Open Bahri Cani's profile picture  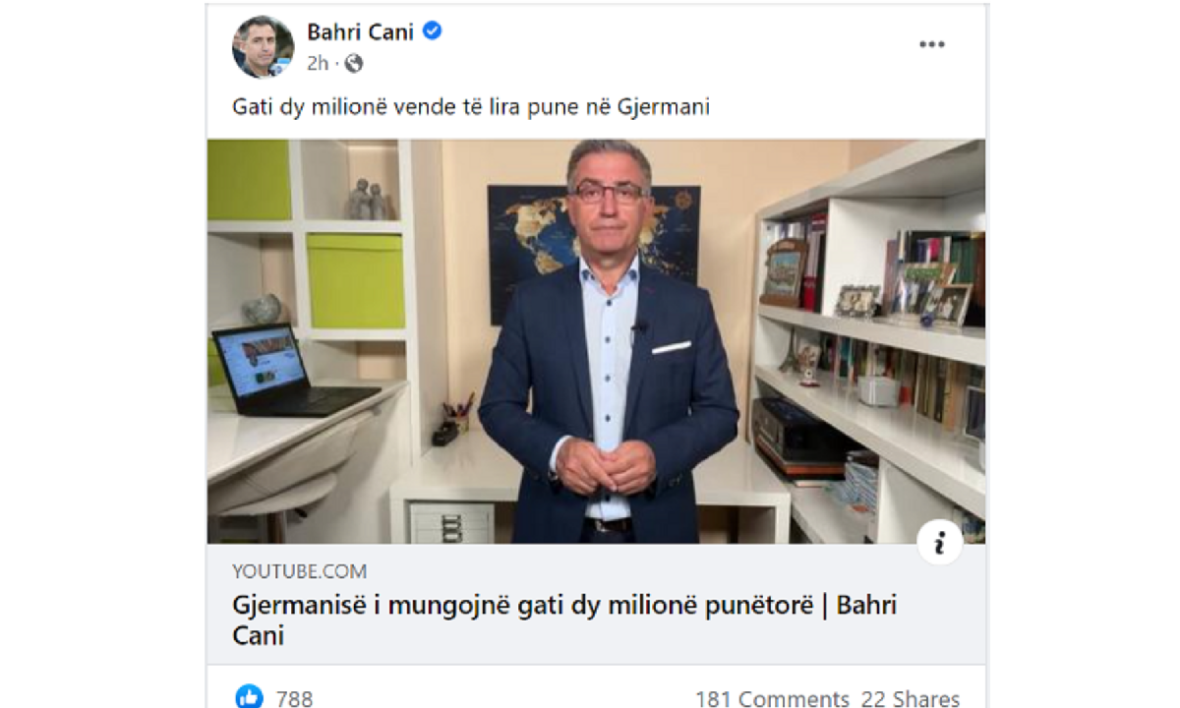pyautogui.click(x=263, y=47)
